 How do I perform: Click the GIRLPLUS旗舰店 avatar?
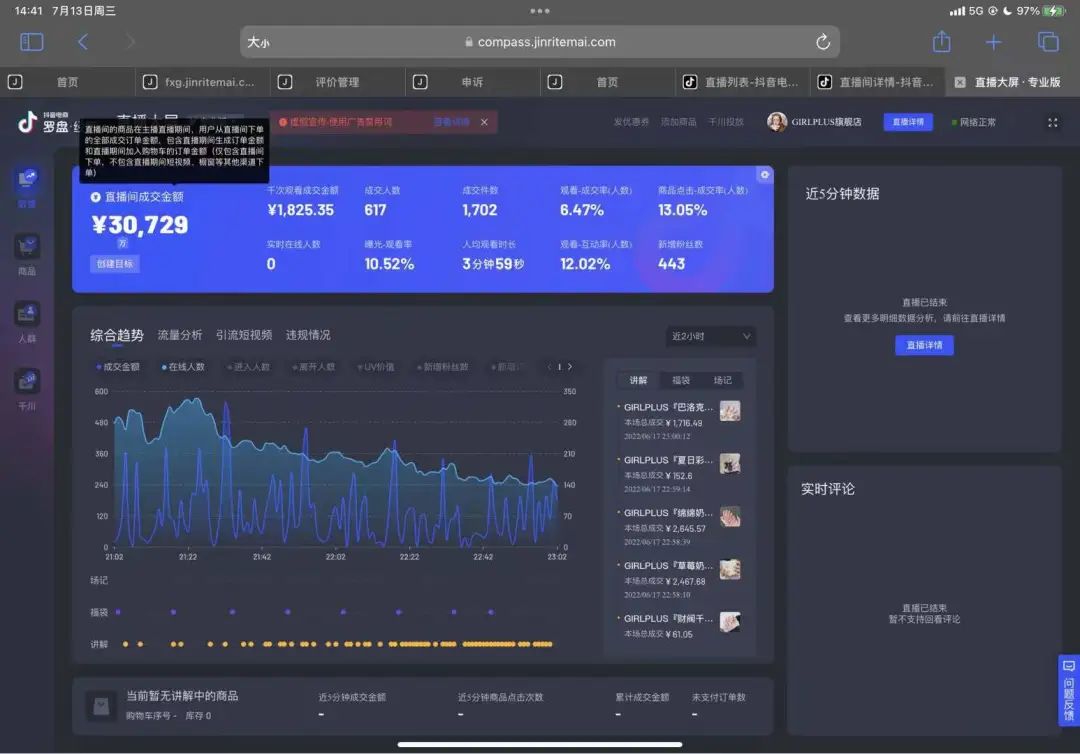777,122
